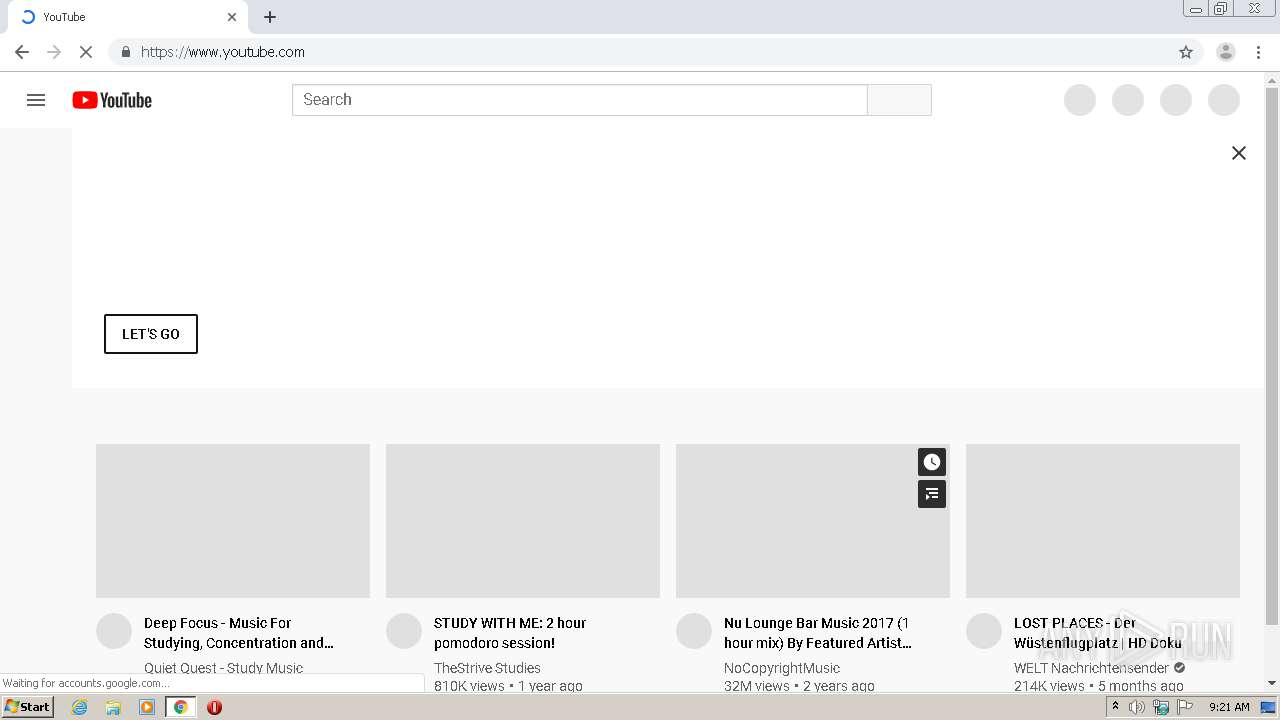Click the site lock icon
Viewport: 1280px width, 720px height.
pos(125,52)
